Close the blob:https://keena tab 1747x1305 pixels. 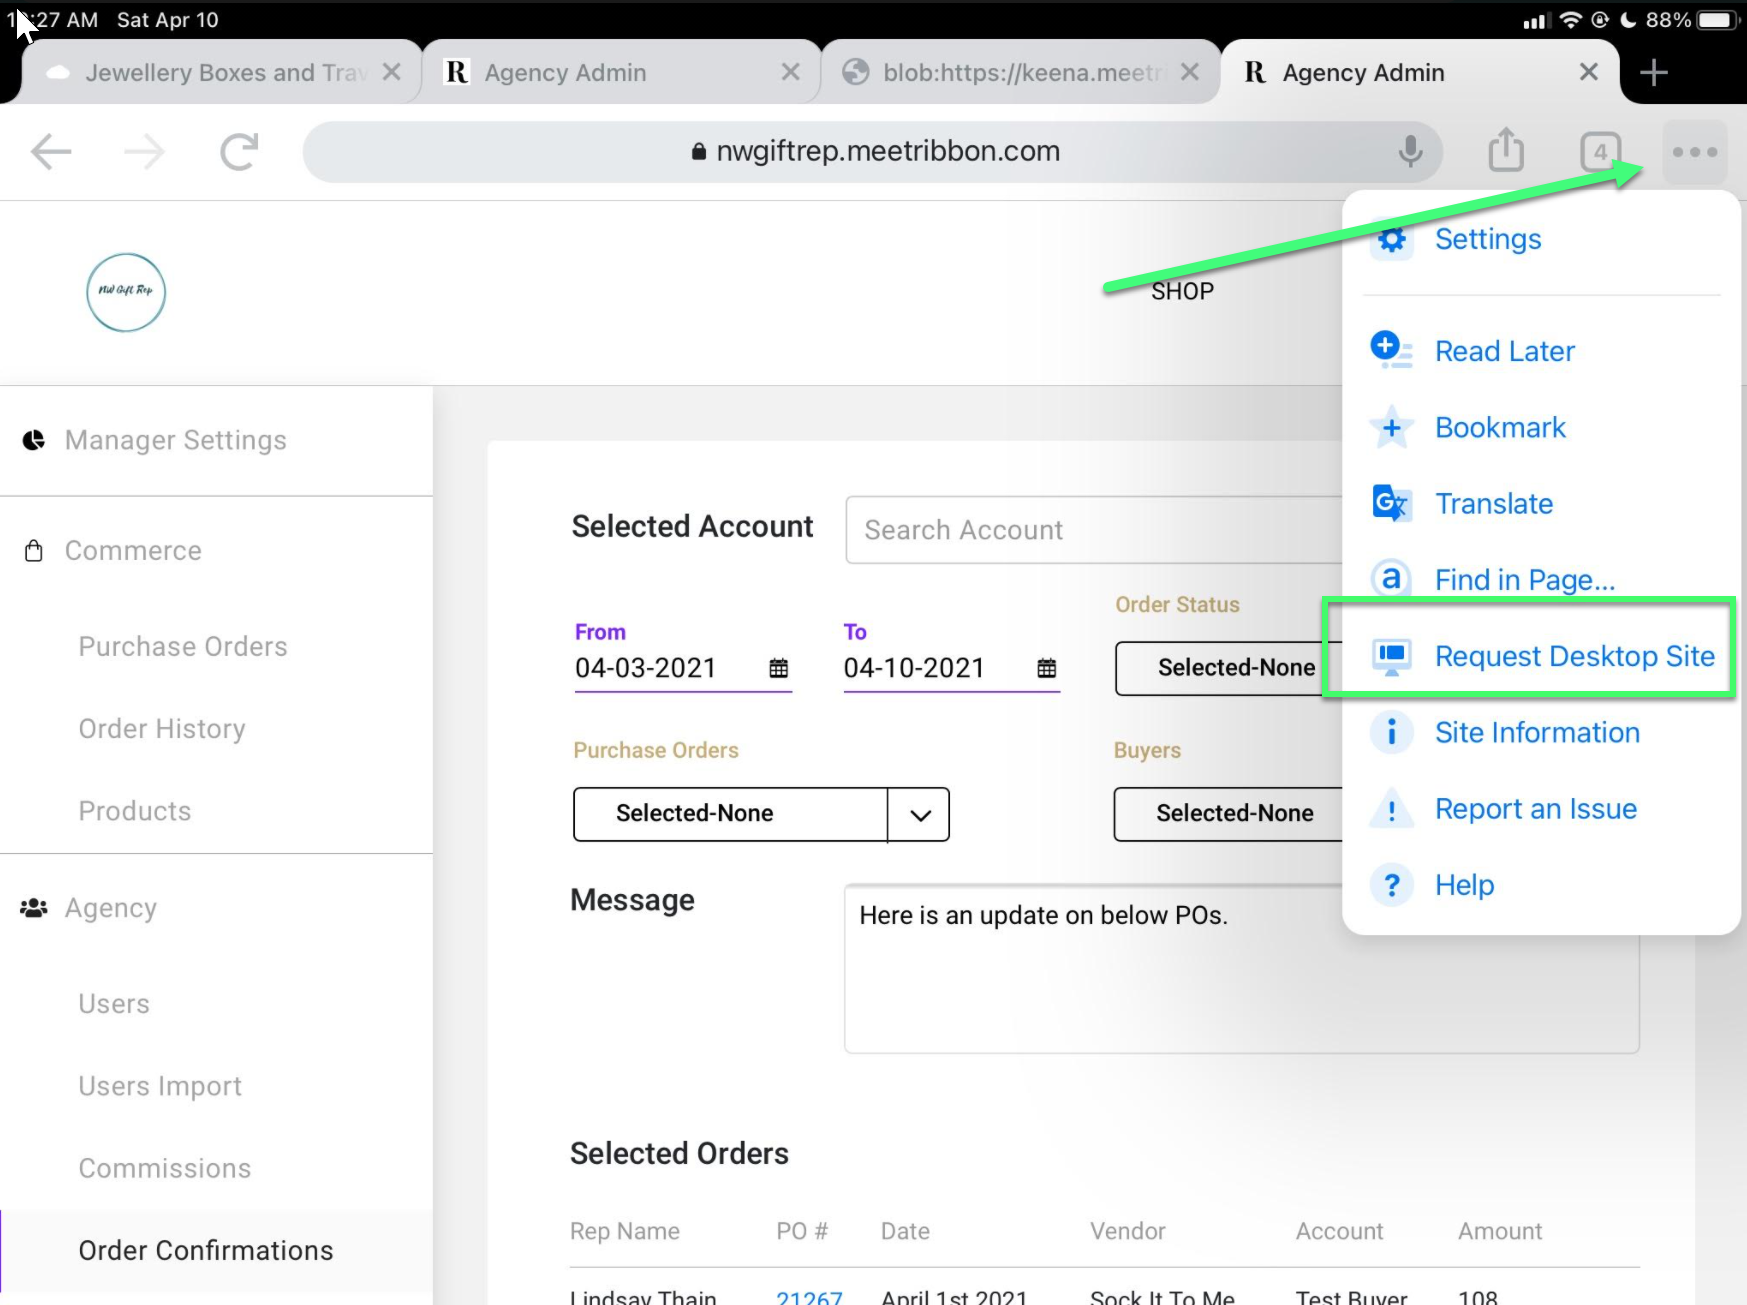pyautogui.click(x=1189, y=72)
